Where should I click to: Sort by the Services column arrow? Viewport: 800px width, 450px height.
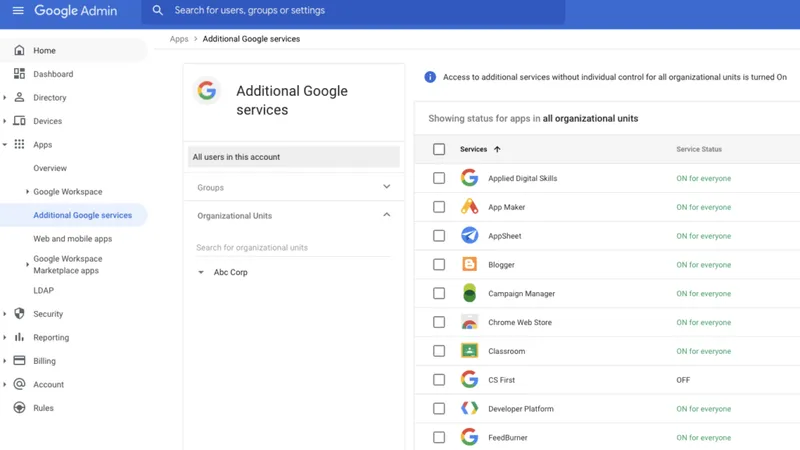[497, 149]
